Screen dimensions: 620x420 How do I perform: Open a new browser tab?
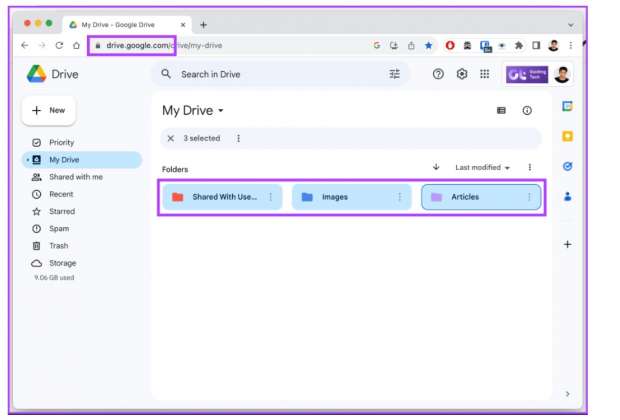point(204,25)
